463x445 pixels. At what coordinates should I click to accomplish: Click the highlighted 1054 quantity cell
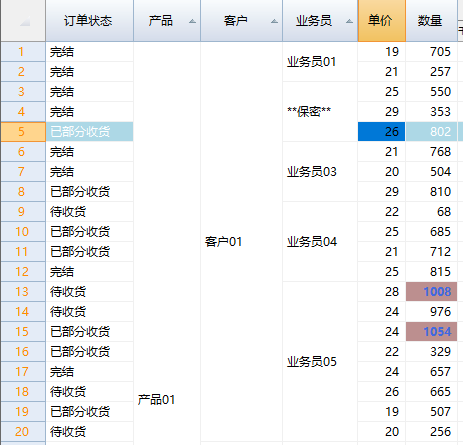click(x=431, y=332)
